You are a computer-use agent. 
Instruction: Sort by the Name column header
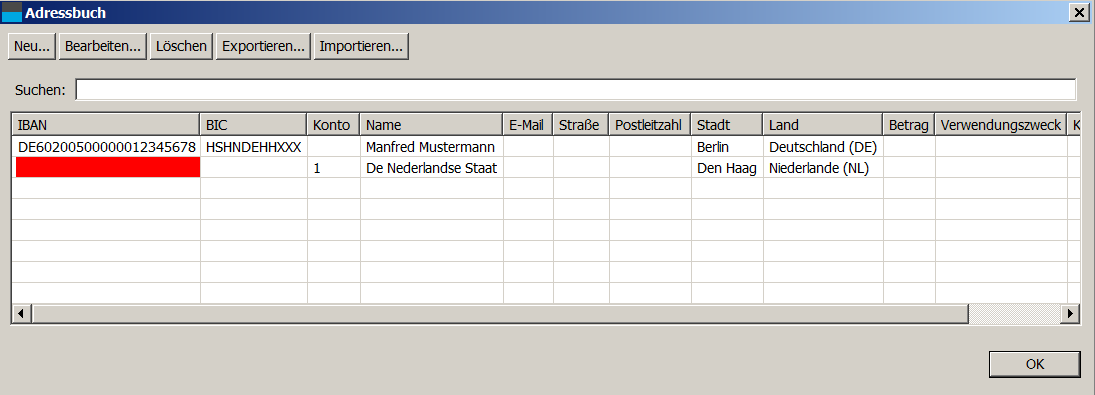[432, 125]
